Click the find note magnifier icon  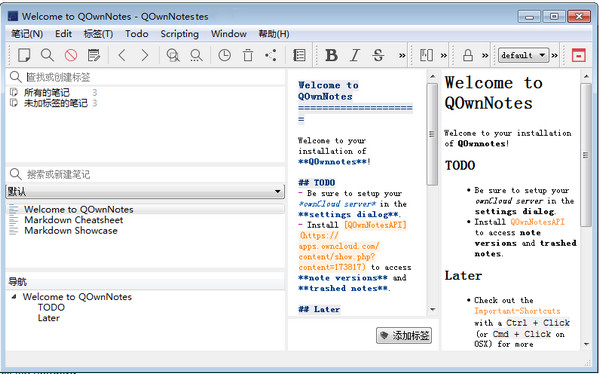tap(47, 55)
